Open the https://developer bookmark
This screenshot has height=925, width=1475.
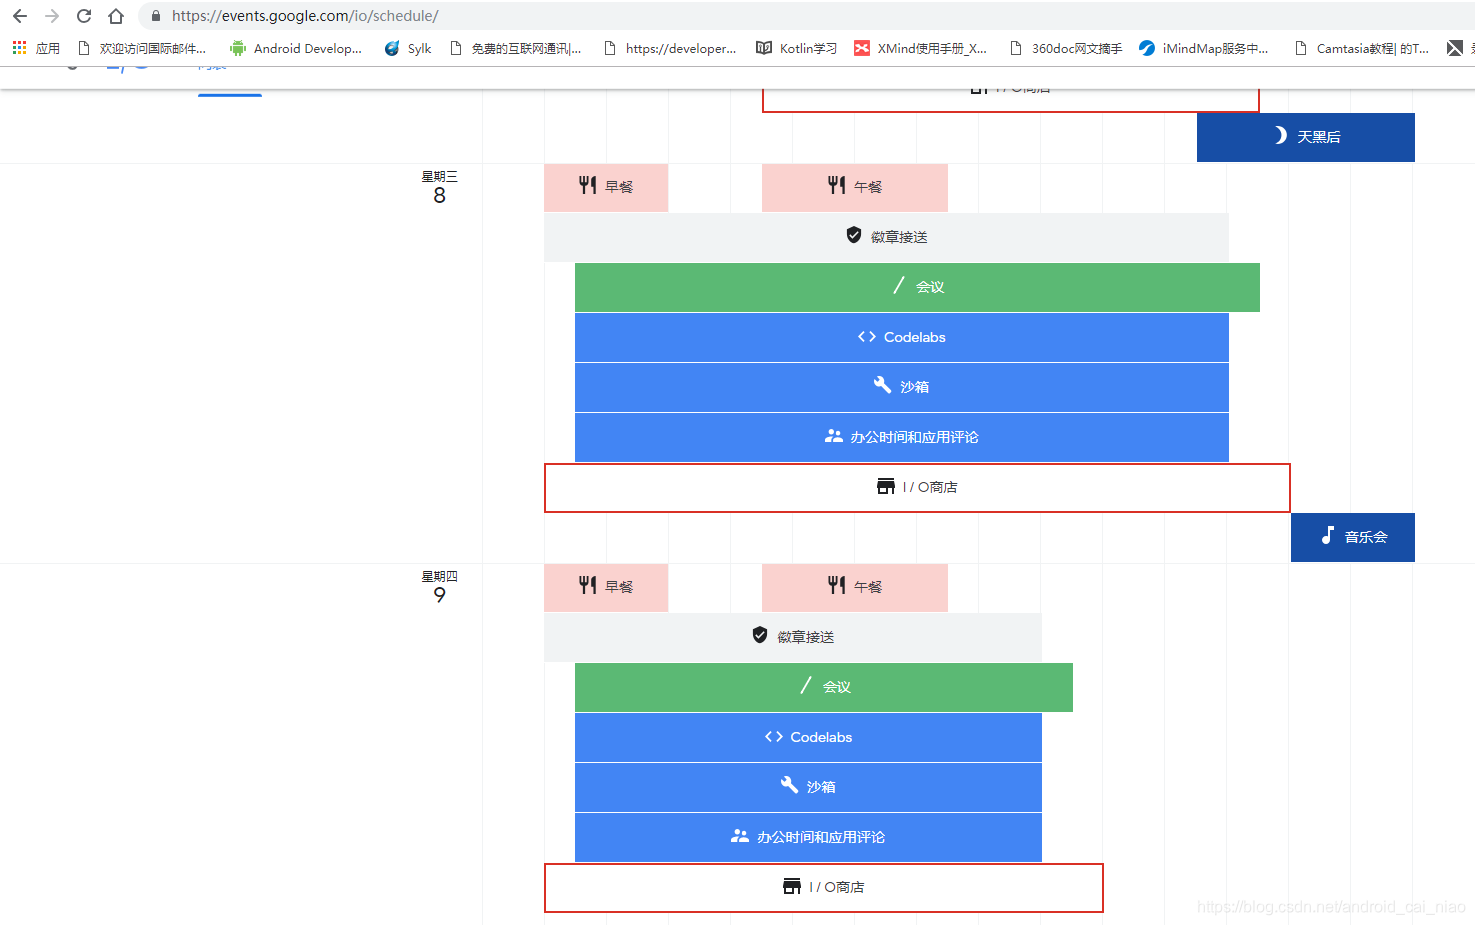pos(670,48)
